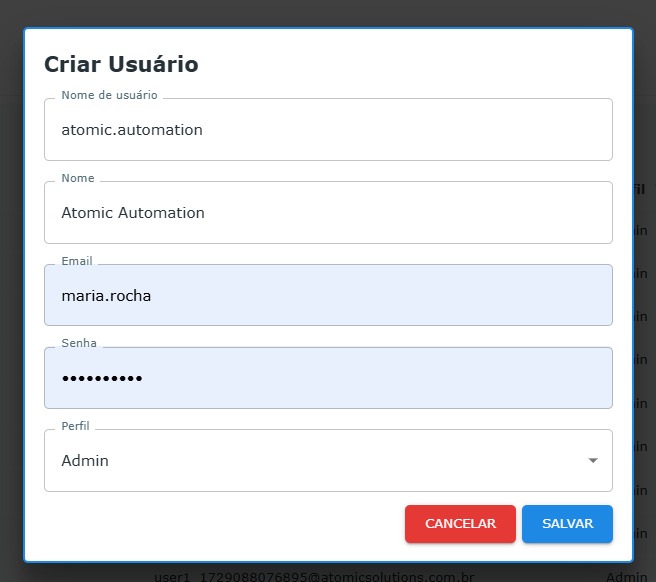Click the user1 email row behind dialog

click(x=314, y=577)
